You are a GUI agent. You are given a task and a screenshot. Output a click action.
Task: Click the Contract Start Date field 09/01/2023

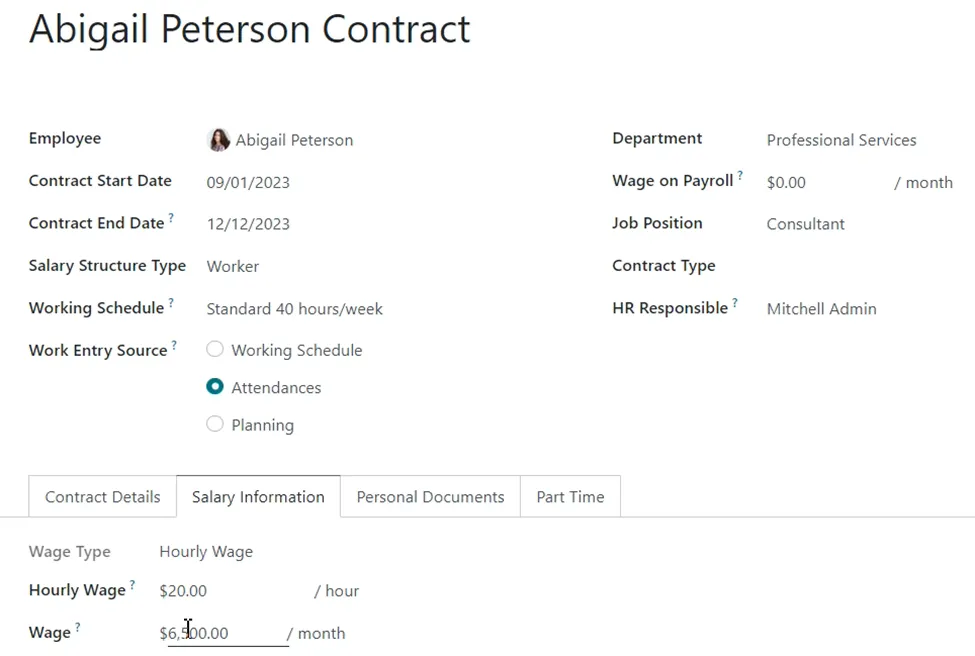(248, 182)
